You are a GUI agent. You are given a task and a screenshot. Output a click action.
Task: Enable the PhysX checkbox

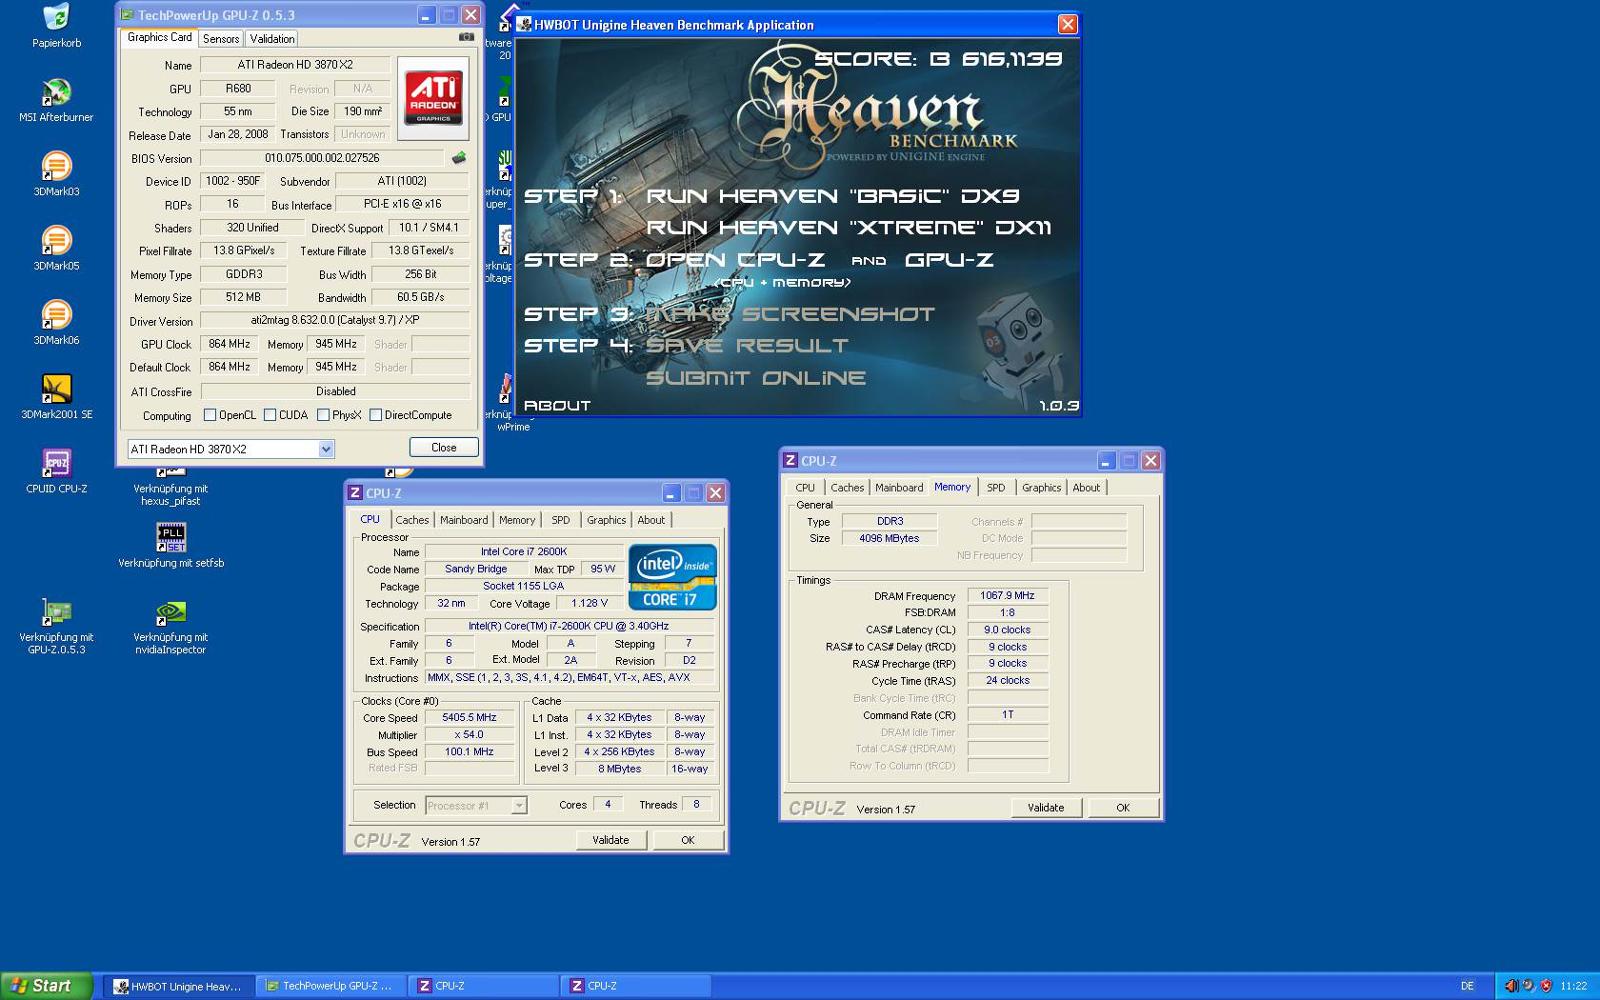323,414
